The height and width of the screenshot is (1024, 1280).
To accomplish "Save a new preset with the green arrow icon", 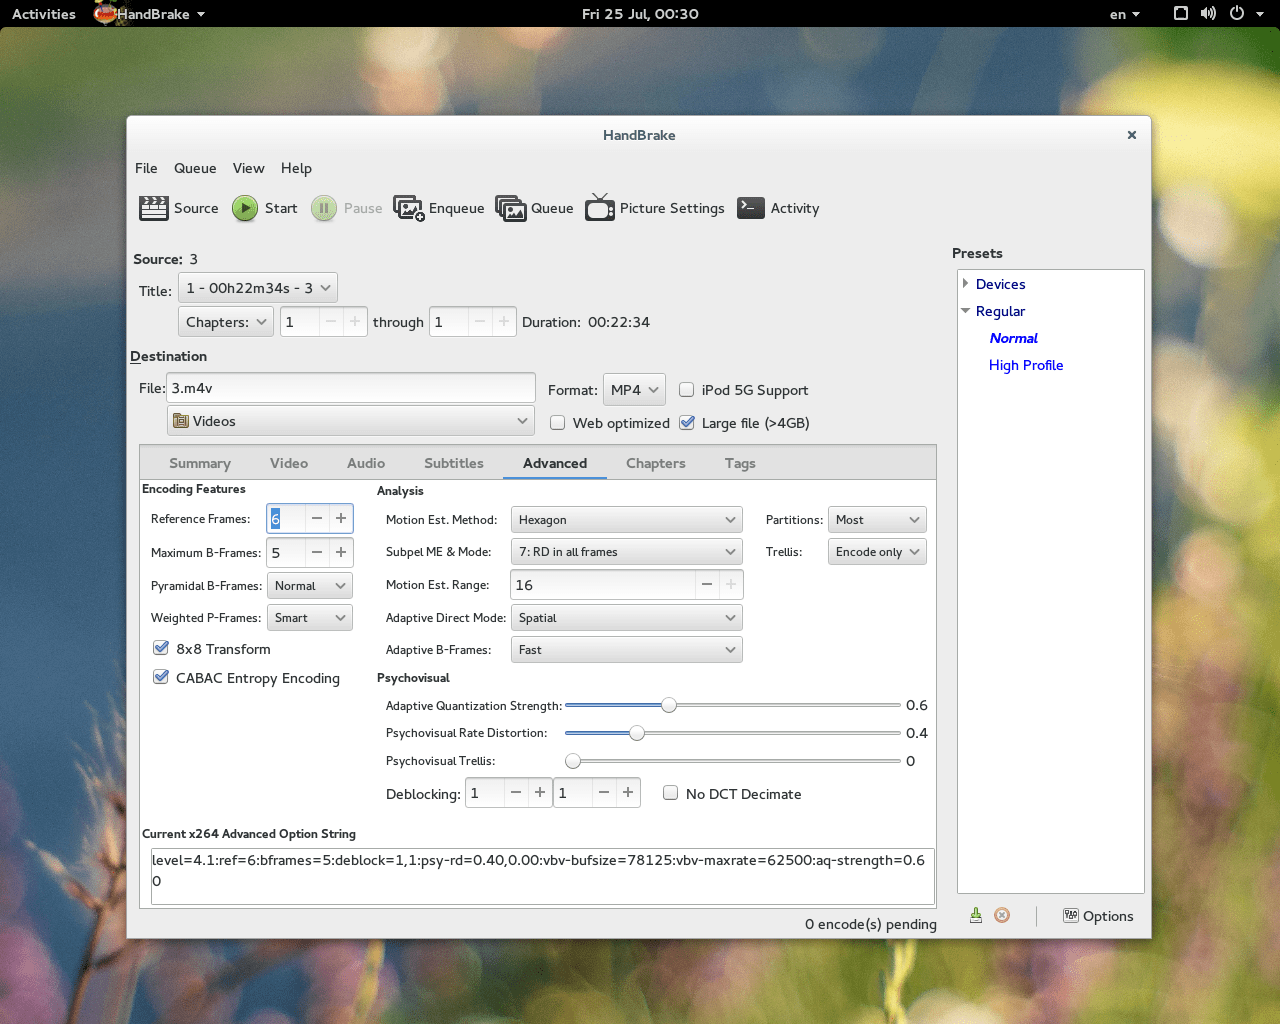I will 975,914.
